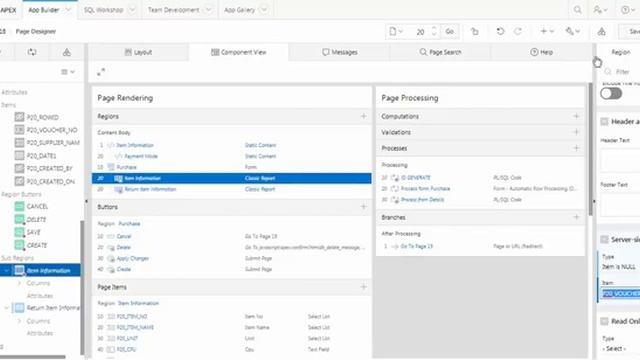Click the page lock icon in toolbar

point(475,31)
